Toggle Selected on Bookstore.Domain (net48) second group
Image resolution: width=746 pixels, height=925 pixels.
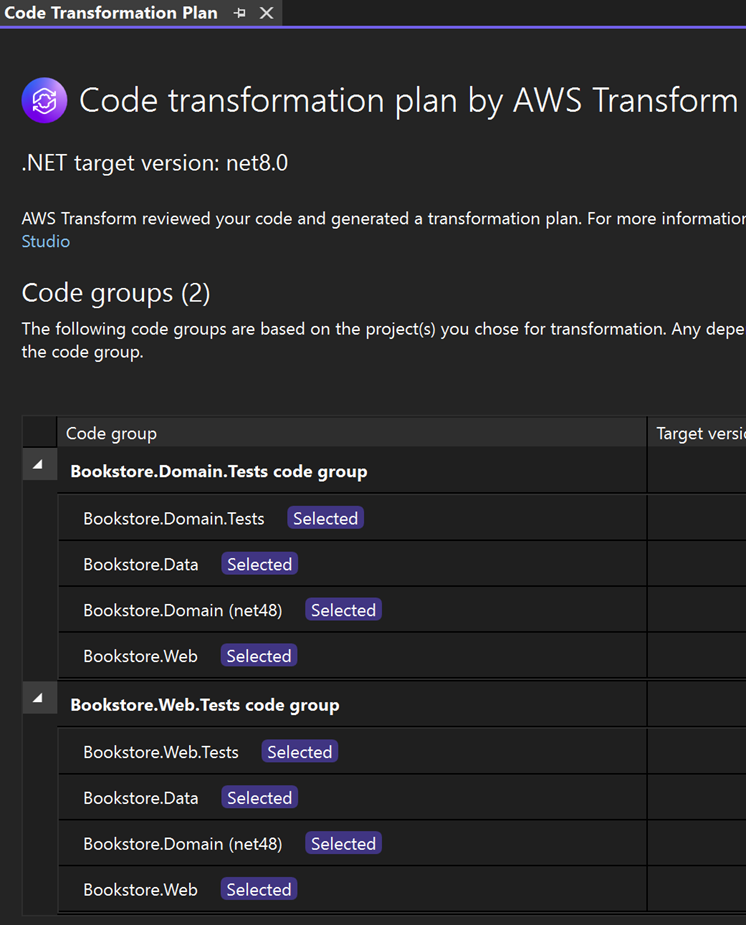[343, 843]
